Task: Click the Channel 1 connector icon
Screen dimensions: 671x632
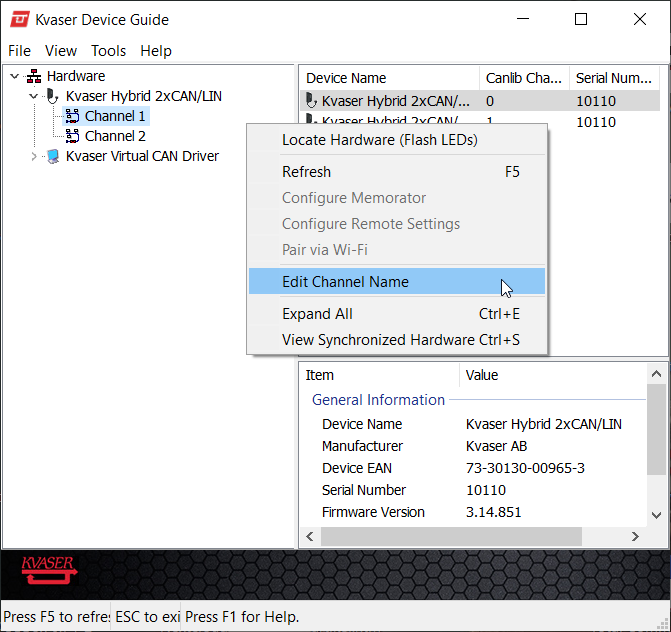Action: point(72,116)
